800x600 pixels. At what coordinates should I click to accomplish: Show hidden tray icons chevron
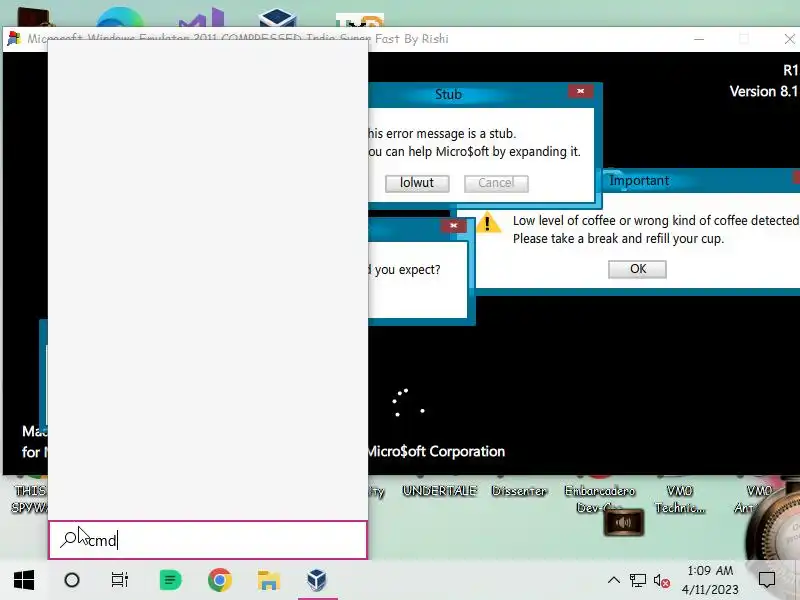click(x=614, y=580)
